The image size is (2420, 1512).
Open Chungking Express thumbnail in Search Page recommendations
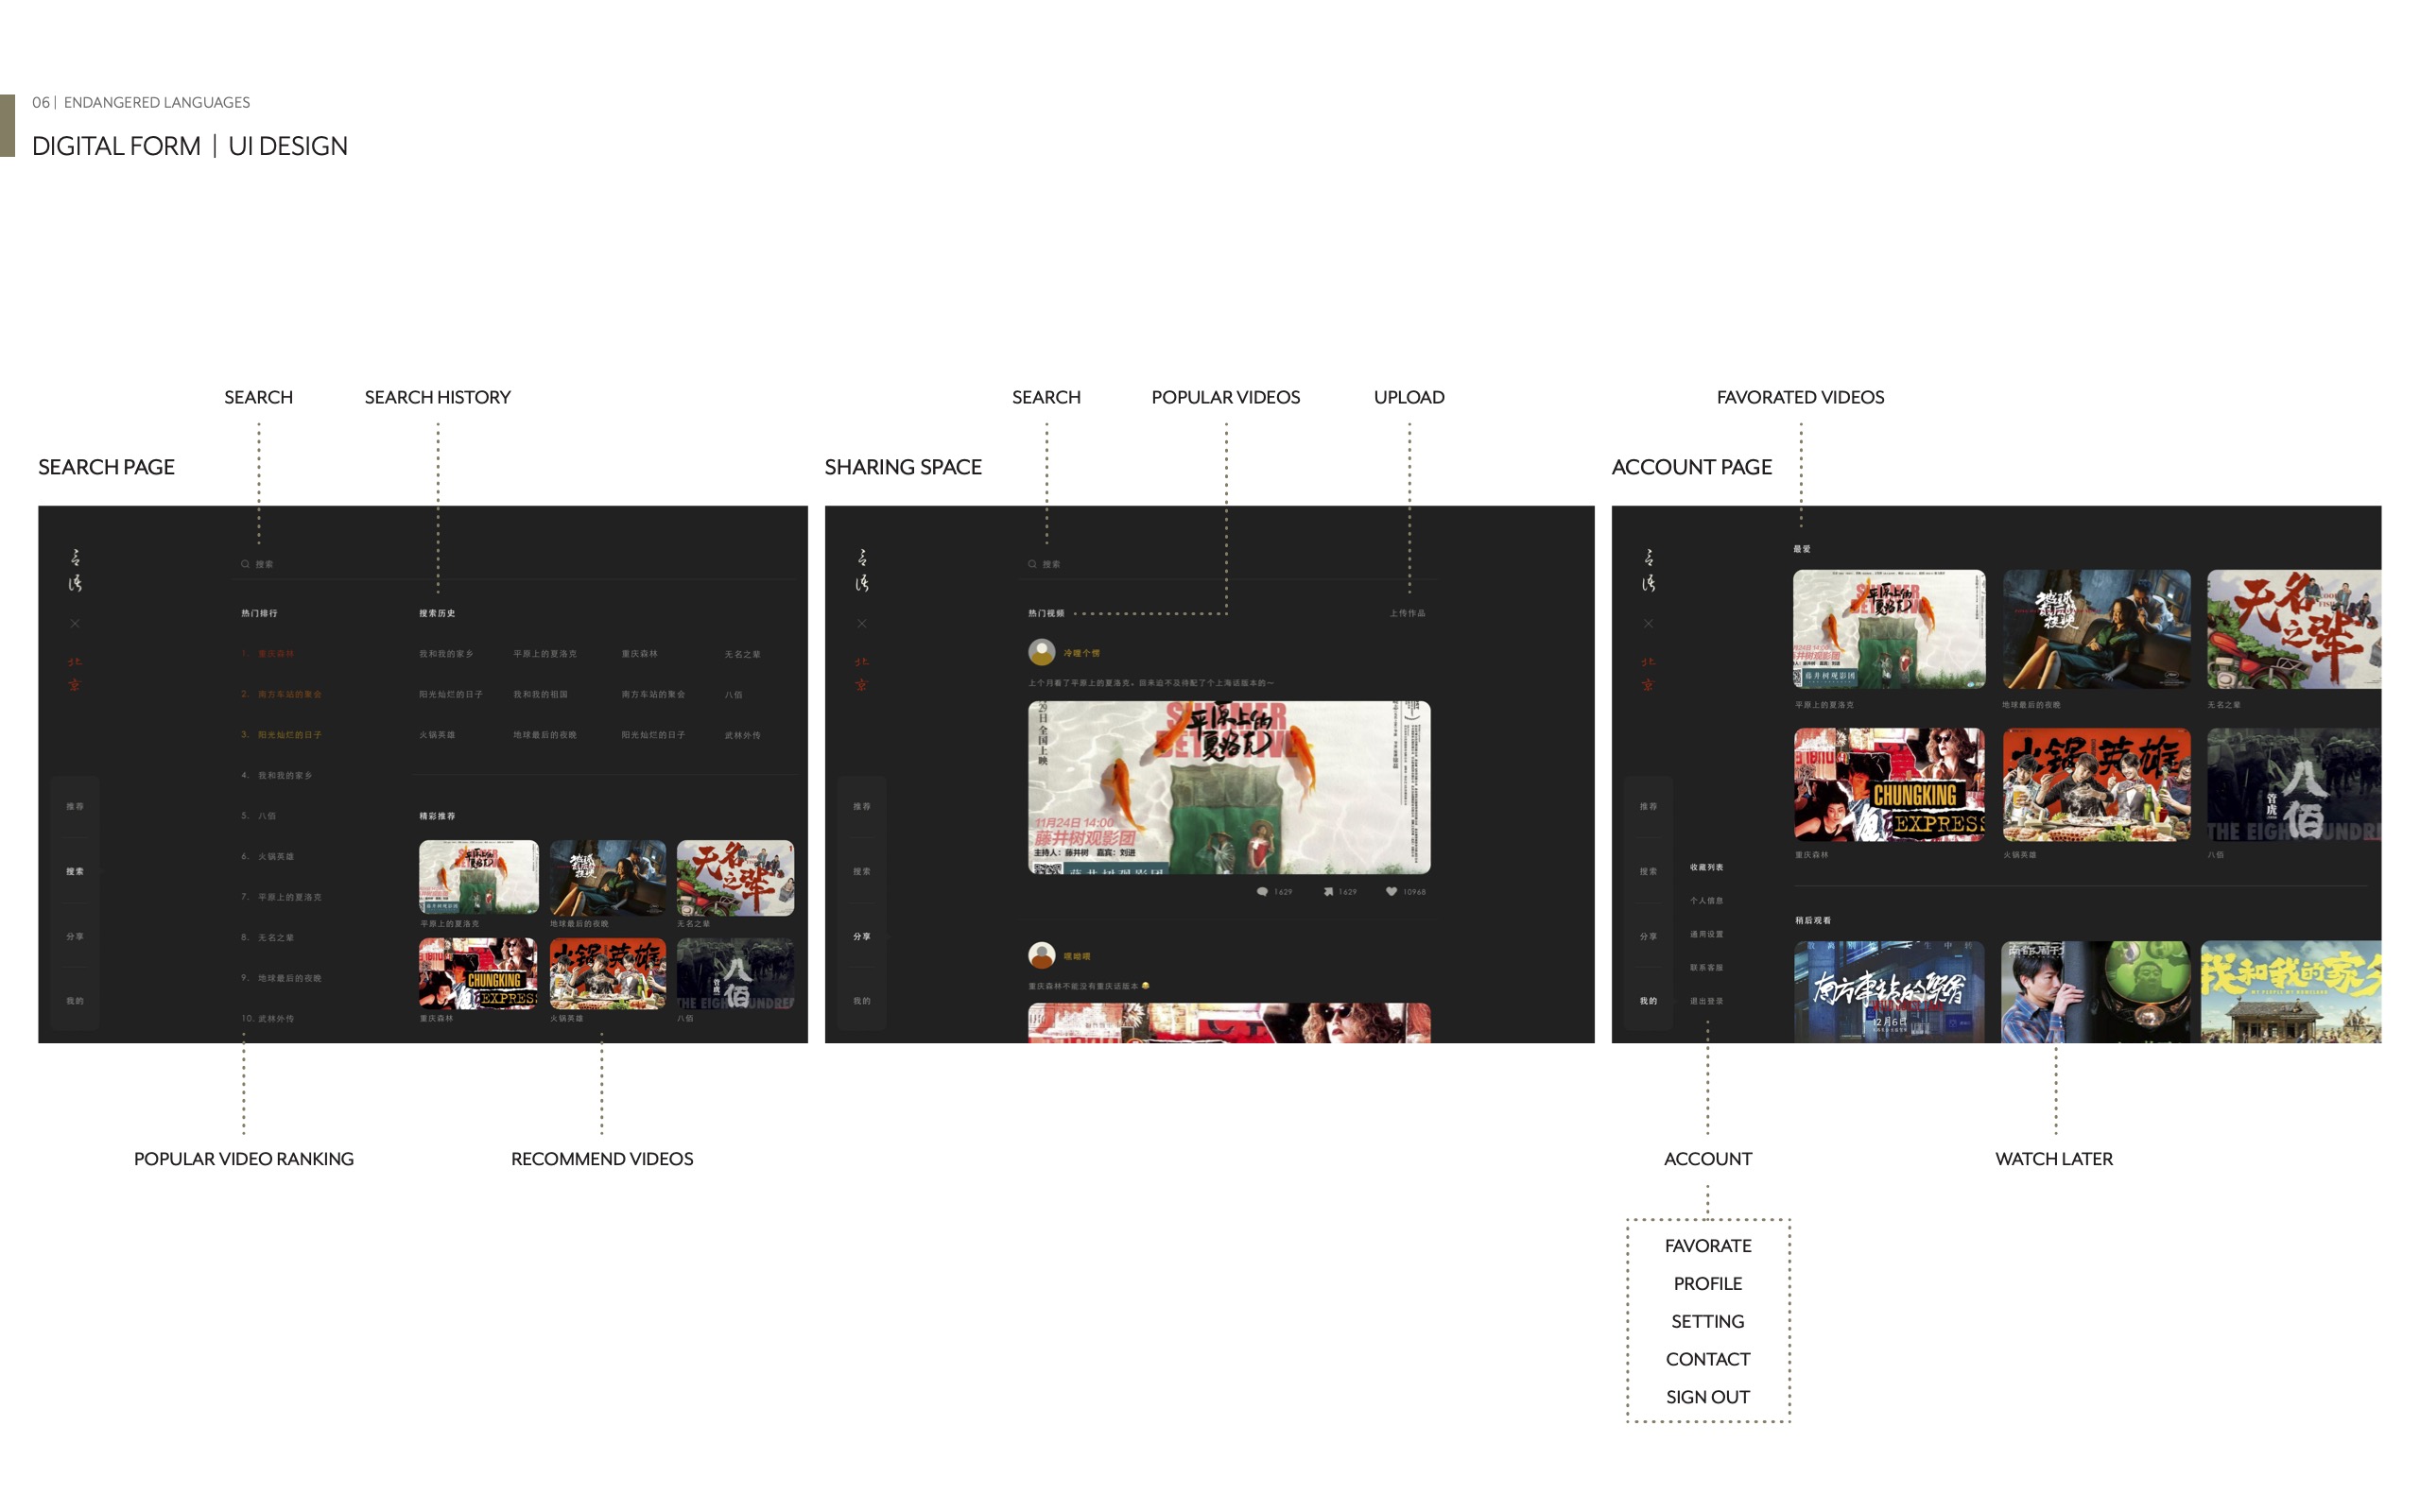(478, 973)
